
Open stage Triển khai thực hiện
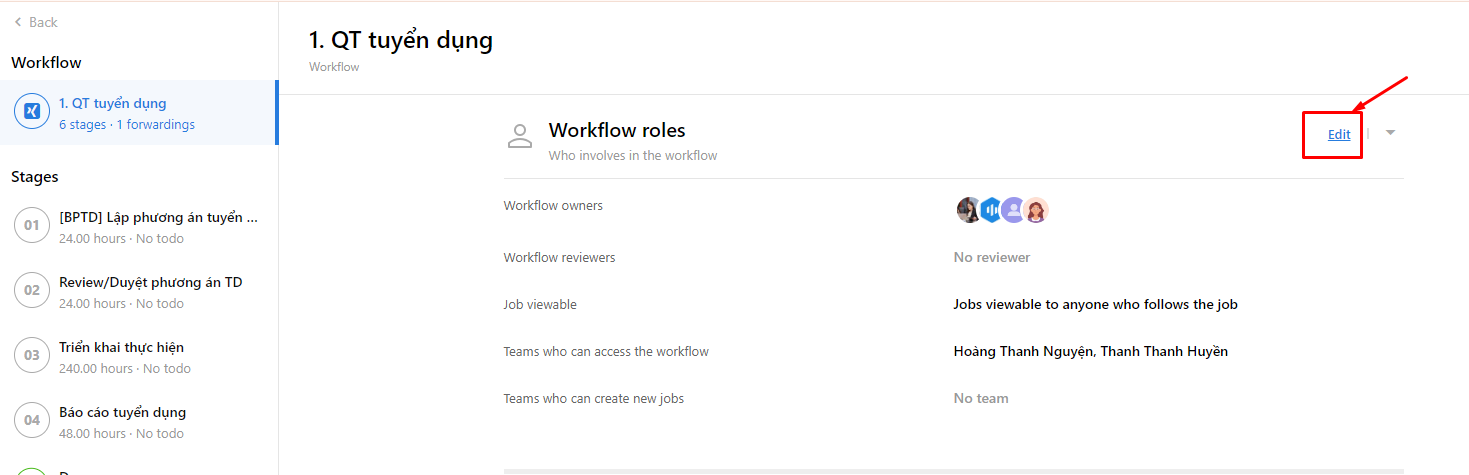122,347
